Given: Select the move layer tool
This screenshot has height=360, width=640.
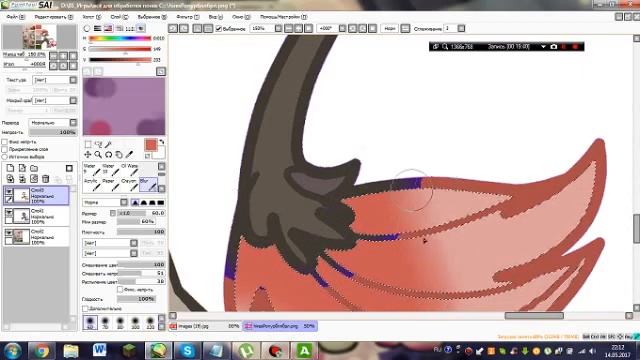Looking at the screenshot, I should (88, 155).
